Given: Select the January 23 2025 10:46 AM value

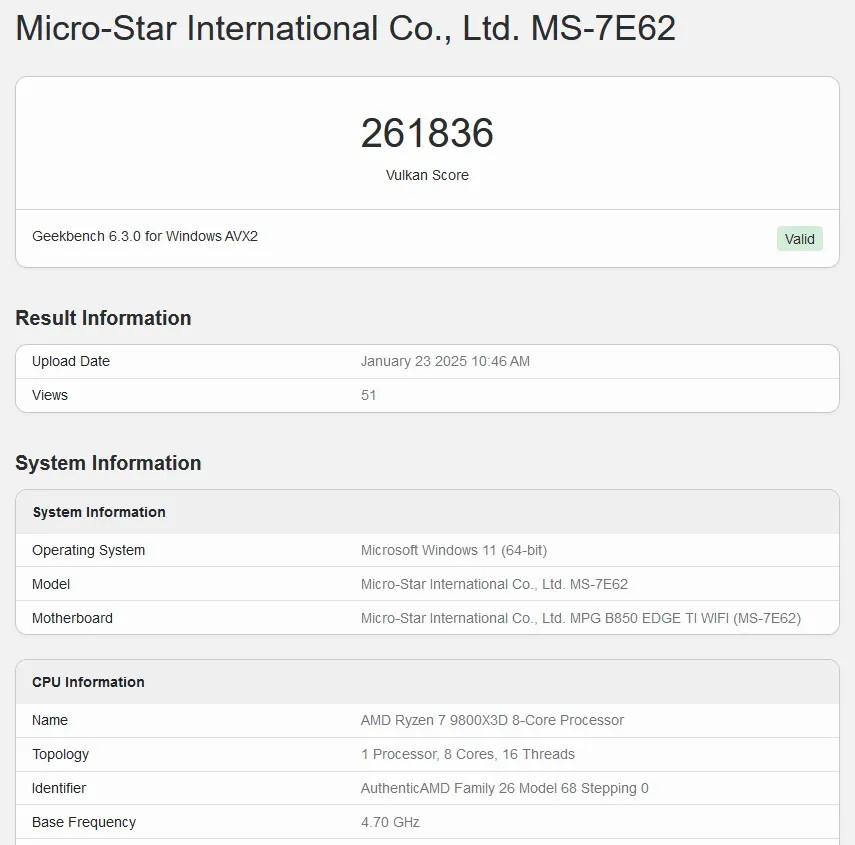Looking at the screenshot, I should pyautogui.click(x=445, y=361).
